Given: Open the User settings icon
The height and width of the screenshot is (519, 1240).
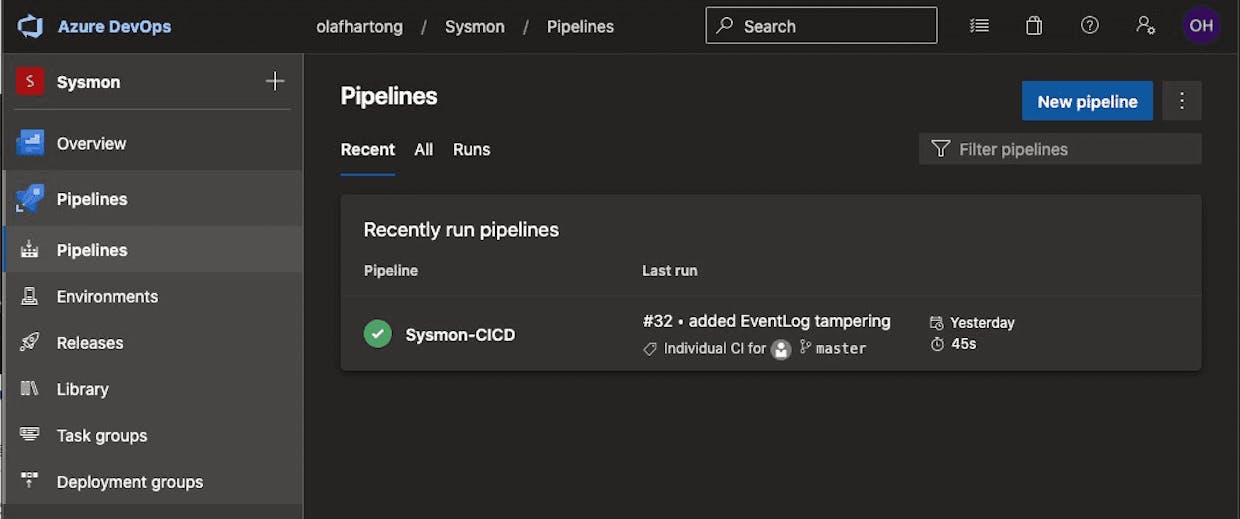Looking at the screenshot, I should (1146, 26).
